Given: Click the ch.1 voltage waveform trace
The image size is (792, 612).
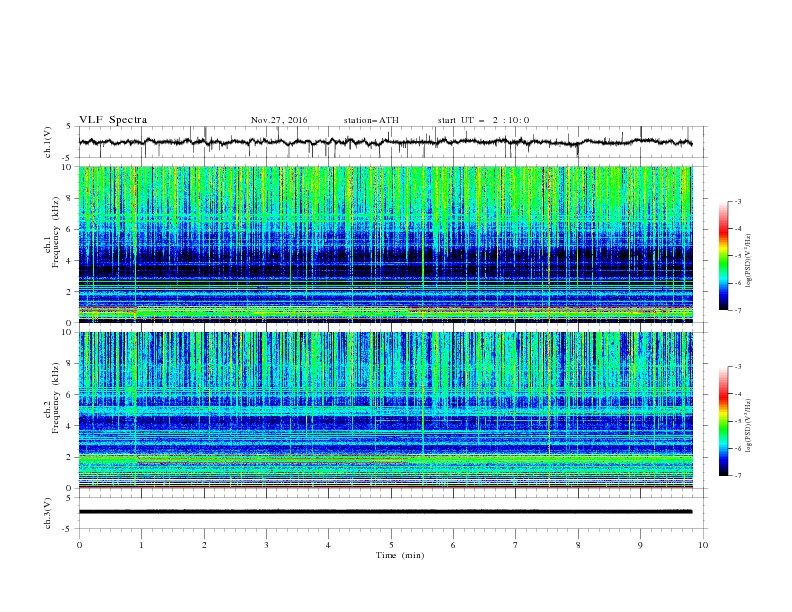Looking at the screenshot, I should 385,142.
